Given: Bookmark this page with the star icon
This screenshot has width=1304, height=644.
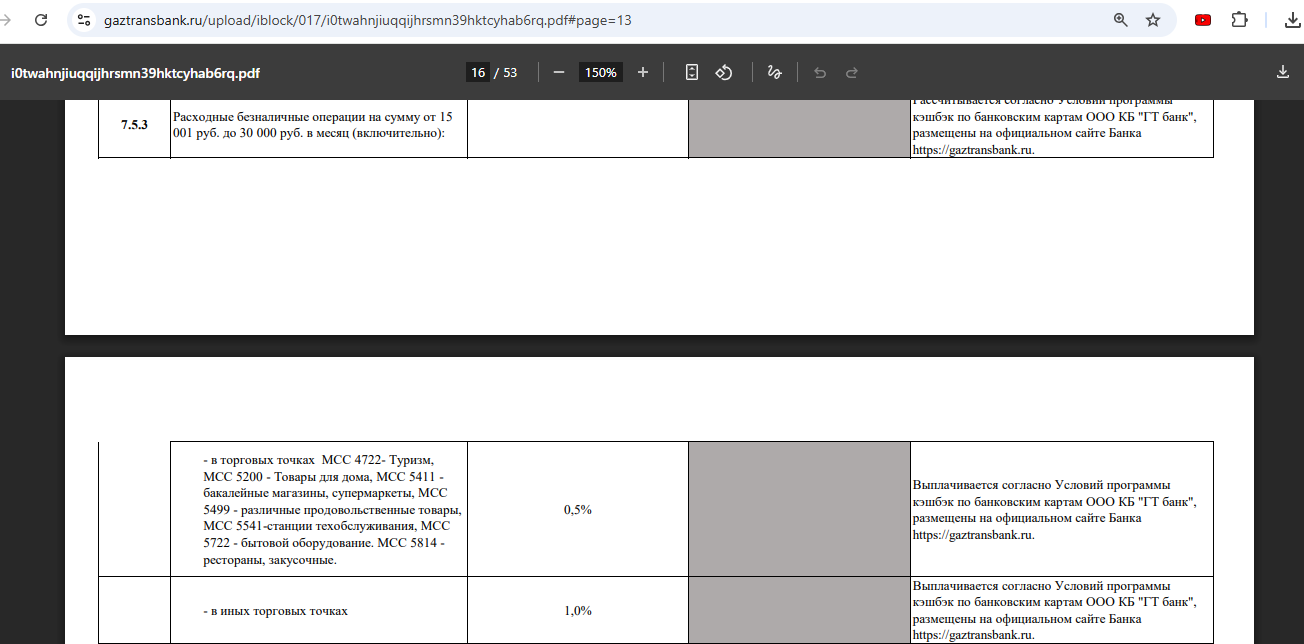Looking at the screenshot, I should [x=1153, y=20].
